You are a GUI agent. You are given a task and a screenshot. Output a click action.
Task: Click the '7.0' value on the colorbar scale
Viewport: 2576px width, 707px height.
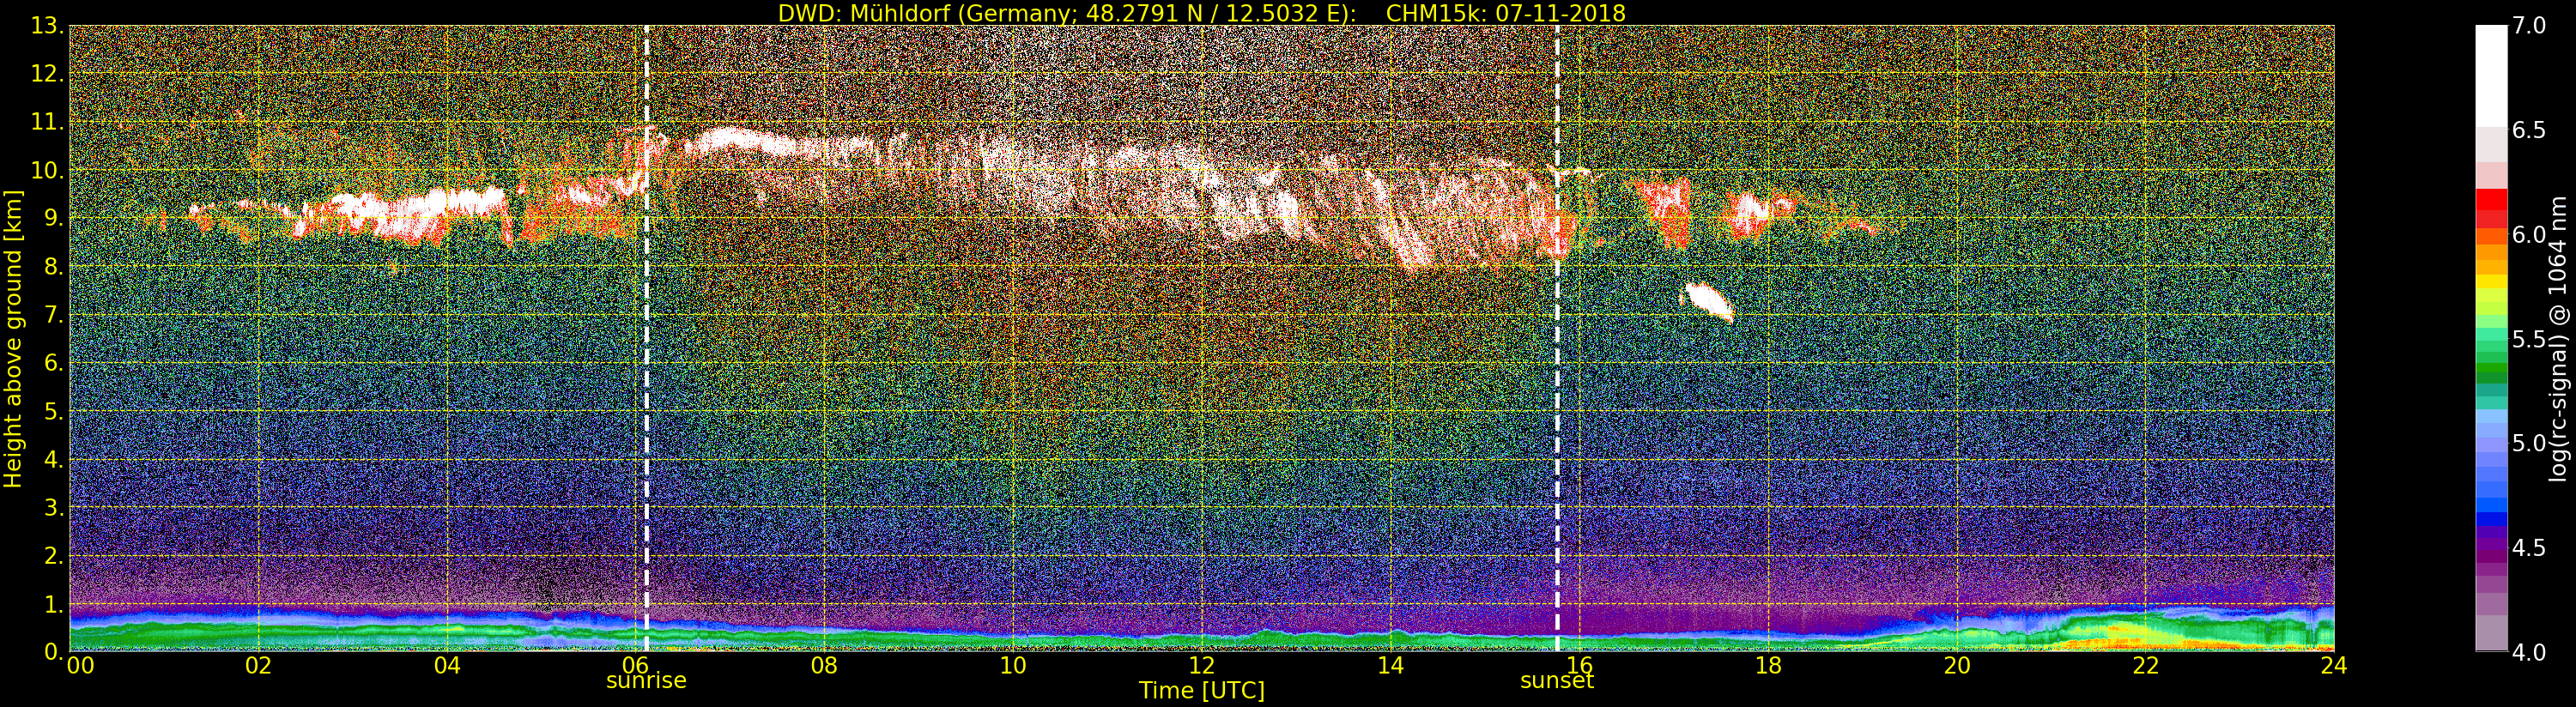click(x=2529, y=26)
